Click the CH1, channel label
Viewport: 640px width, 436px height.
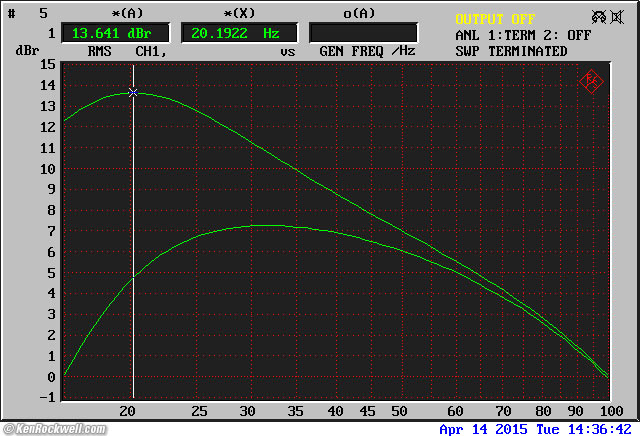[x=151, y=51]
